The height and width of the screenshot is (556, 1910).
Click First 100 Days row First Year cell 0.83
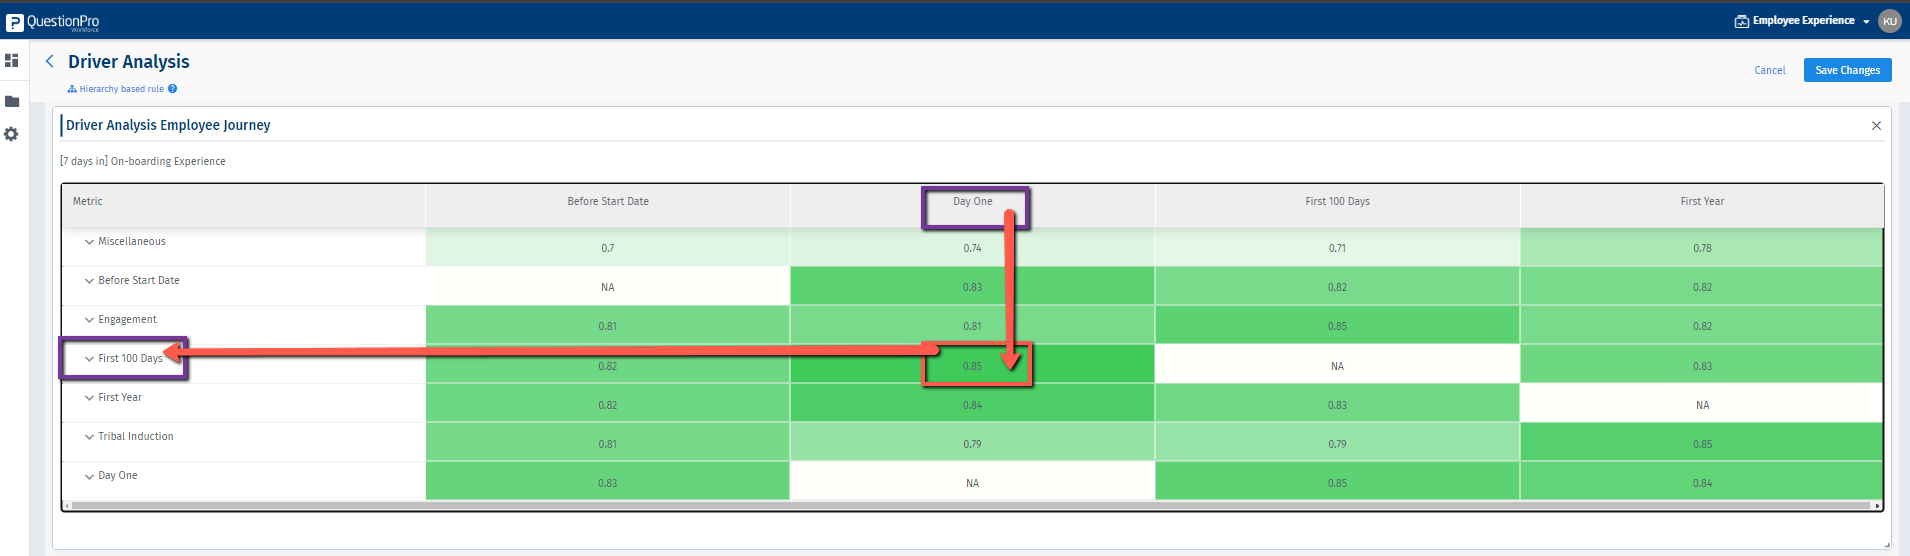coord(1702,366)
